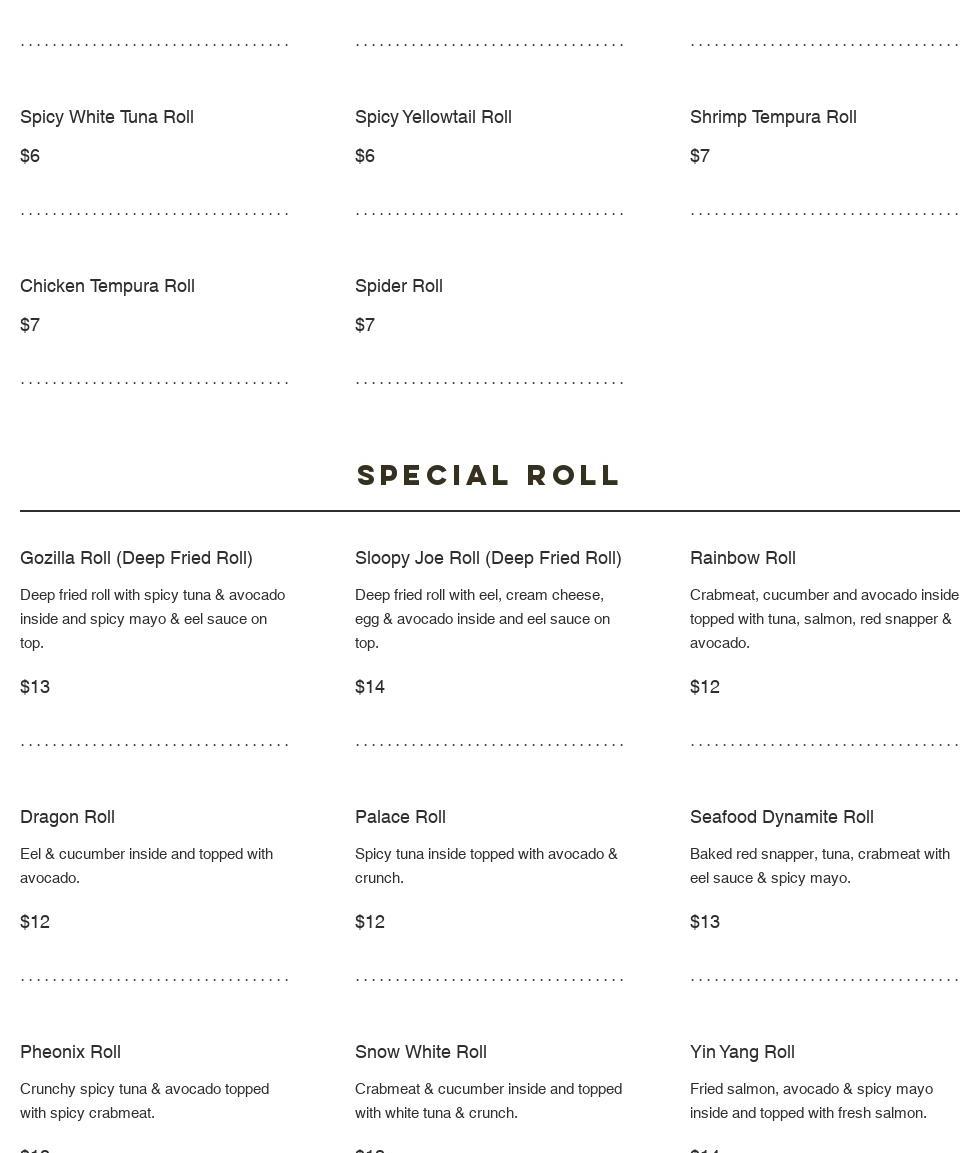Select the Rainbow Roll heading
965x1153 pixels.
(x=743, y=558)
